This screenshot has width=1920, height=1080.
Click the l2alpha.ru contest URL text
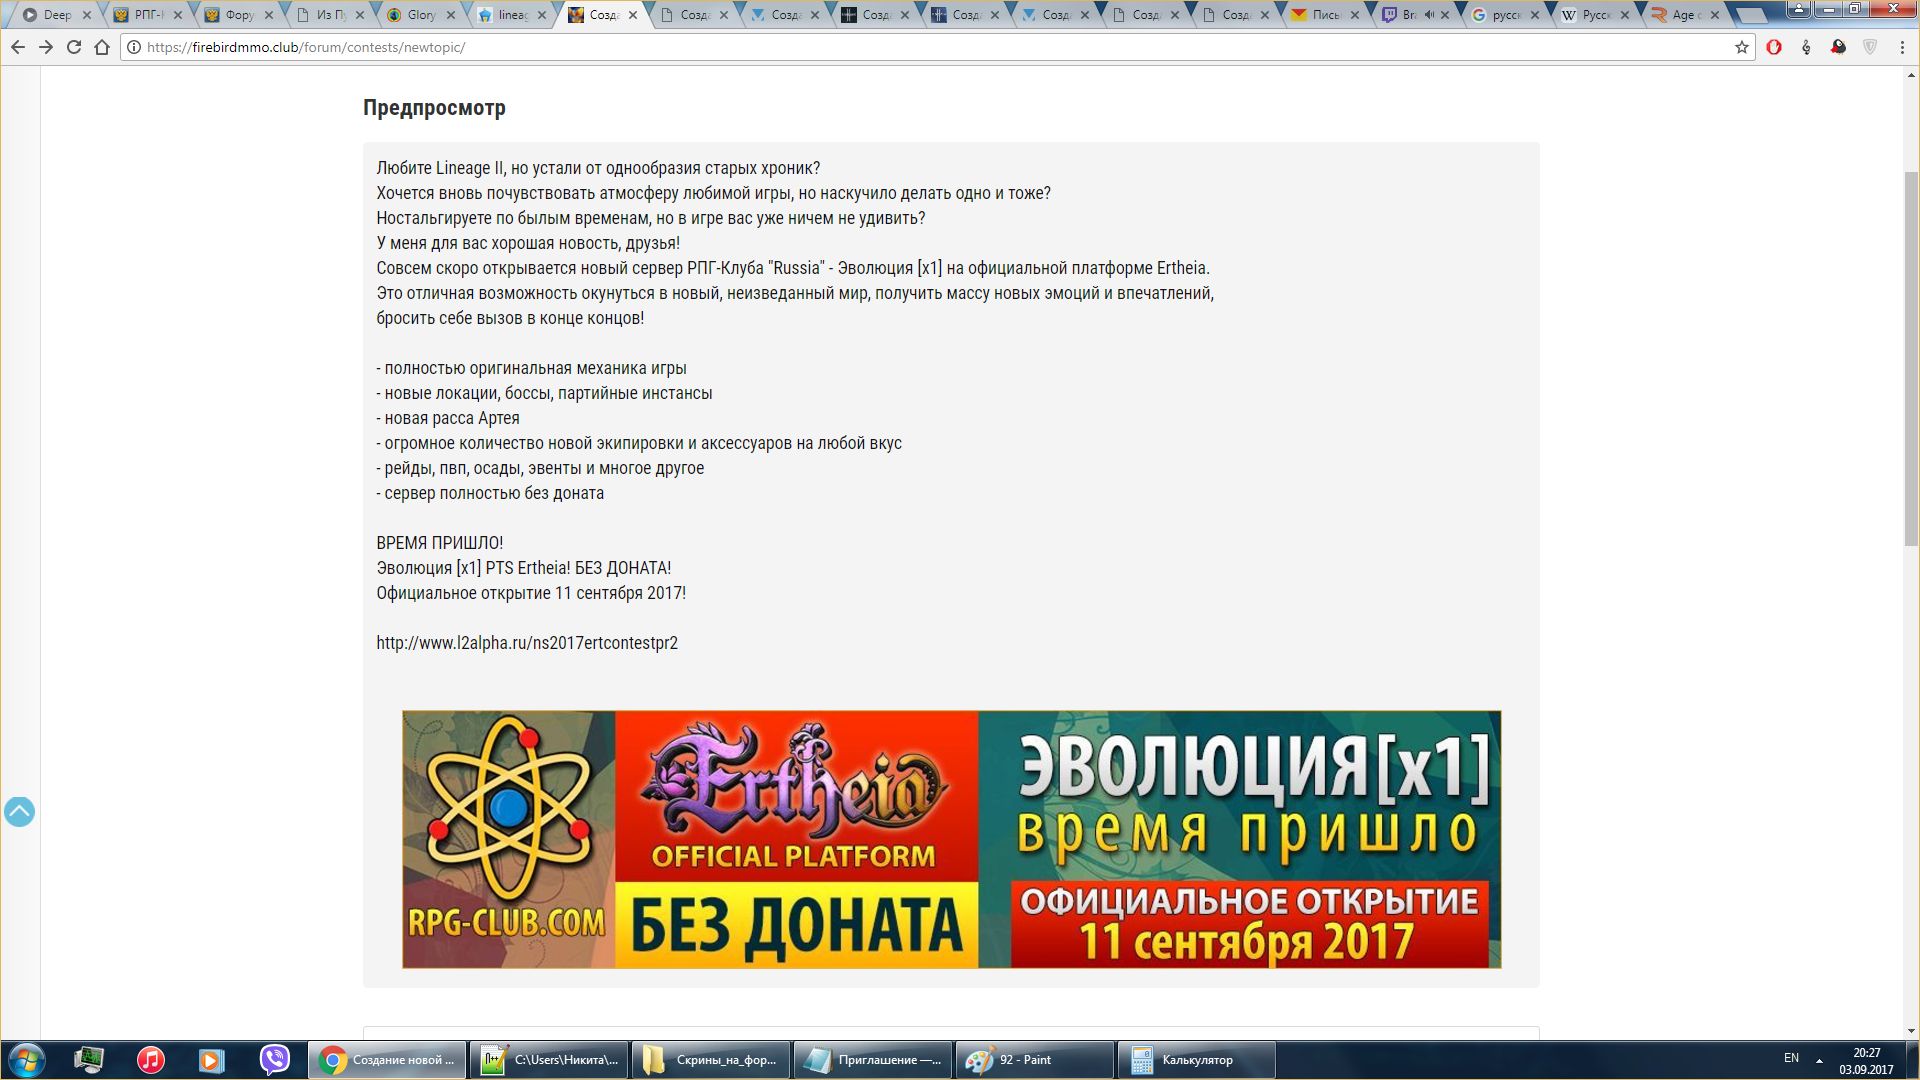point(527,643)
